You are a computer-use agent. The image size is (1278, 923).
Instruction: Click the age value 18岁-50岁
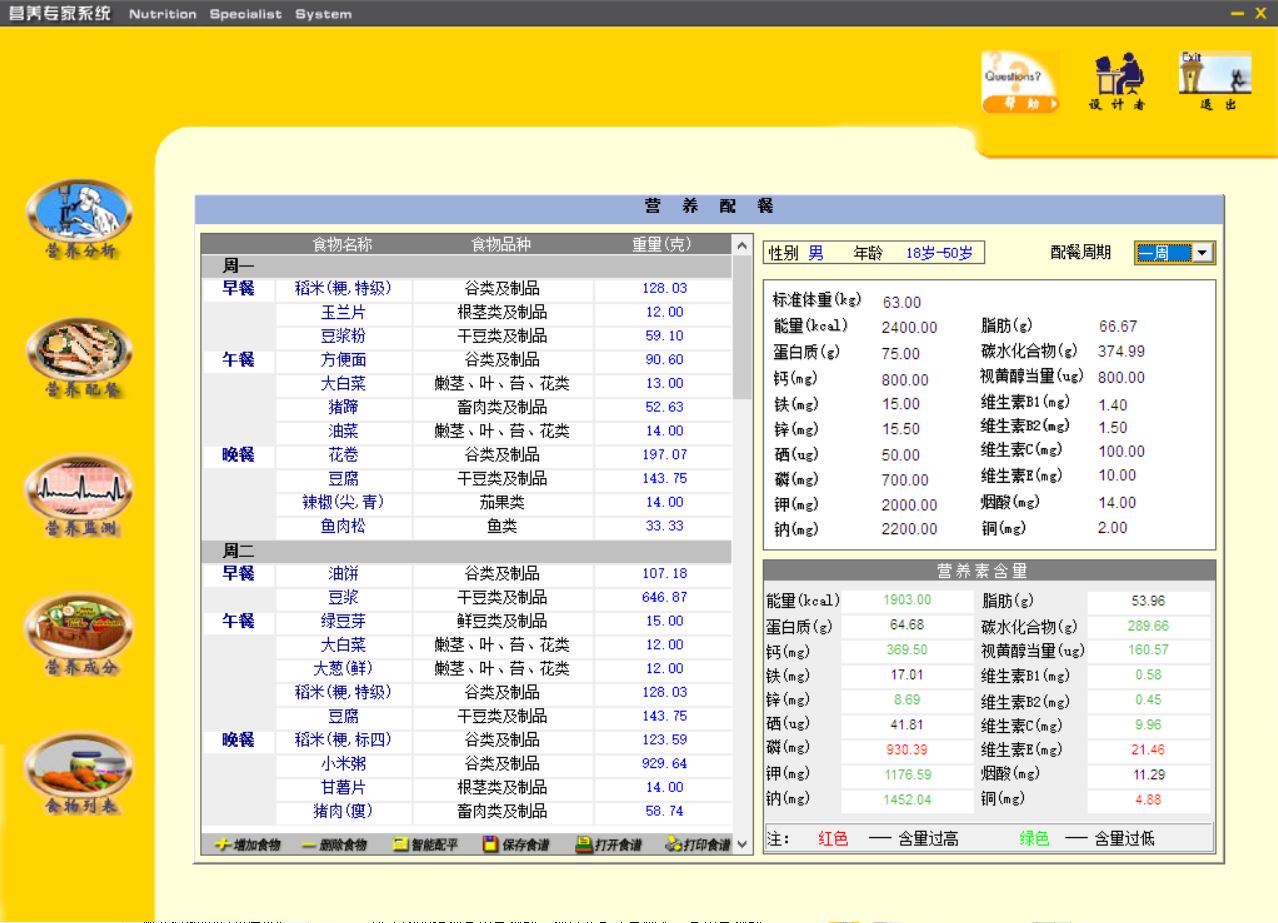939,254
